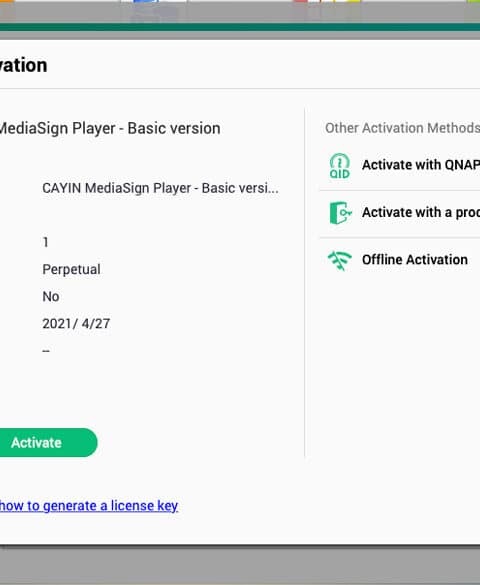Click the green Activate button
This screenshot has width=480, height=585.
[48, 442]
